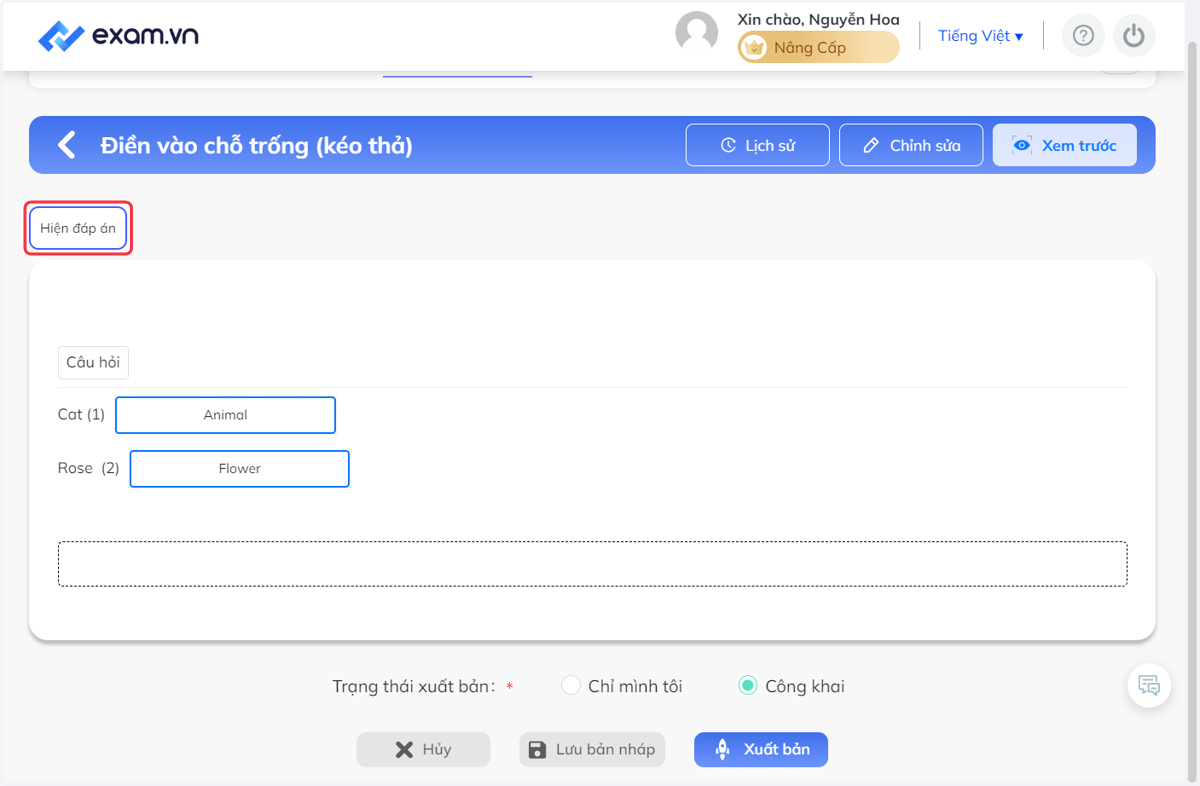Click the Chỉnh sửa edit button

pyautogui.click(x=911, y=145)
